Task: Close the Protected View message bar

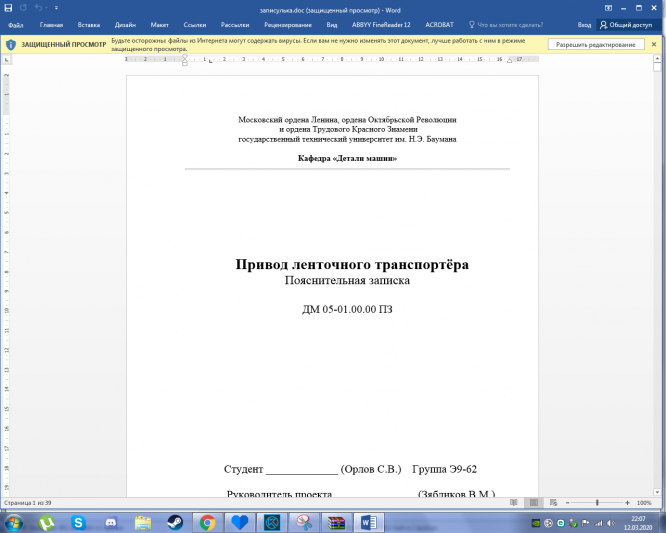Action: click(x=654, y=44)
